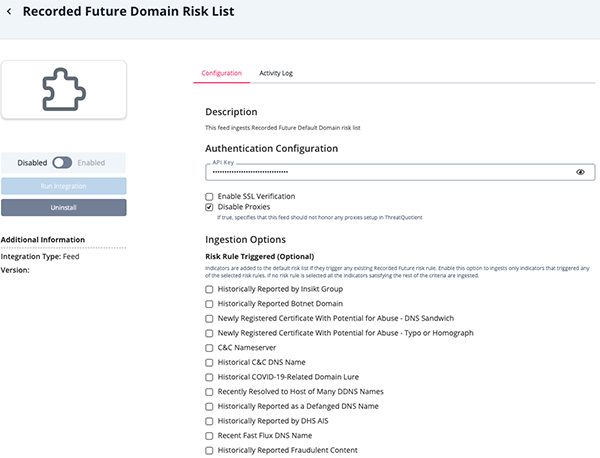Screen dimensions: 600x458
Task: Uncheck the Disable Proxies checkbox
Action: tap(209, 207)
